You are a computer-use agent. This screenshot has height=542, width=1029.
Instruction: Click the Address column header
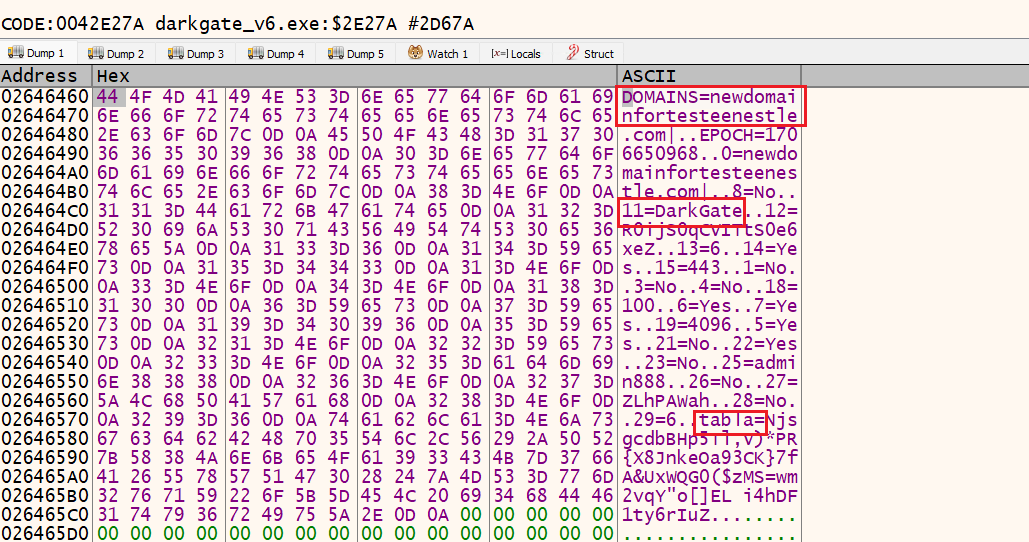40,76
